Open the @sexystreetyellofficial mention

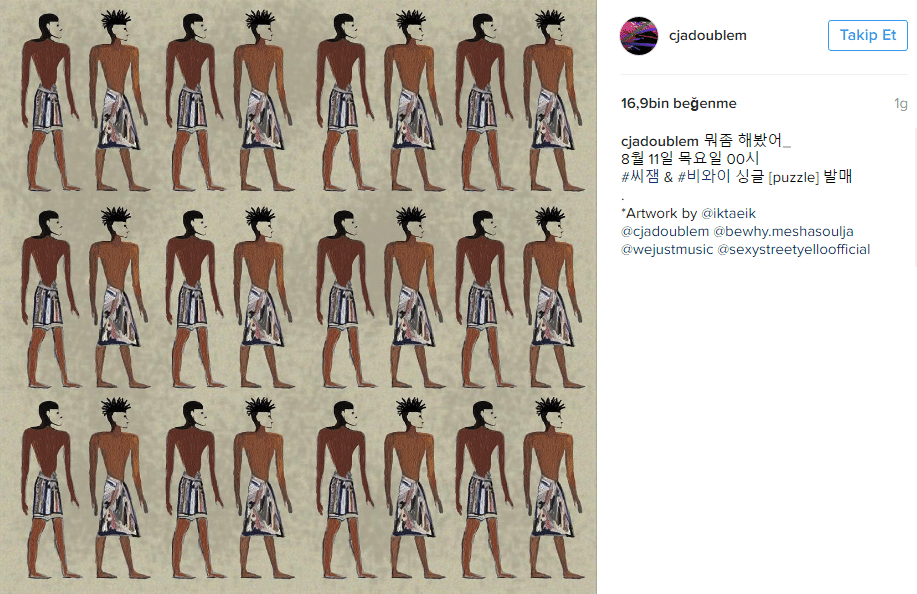coord(794,250)
